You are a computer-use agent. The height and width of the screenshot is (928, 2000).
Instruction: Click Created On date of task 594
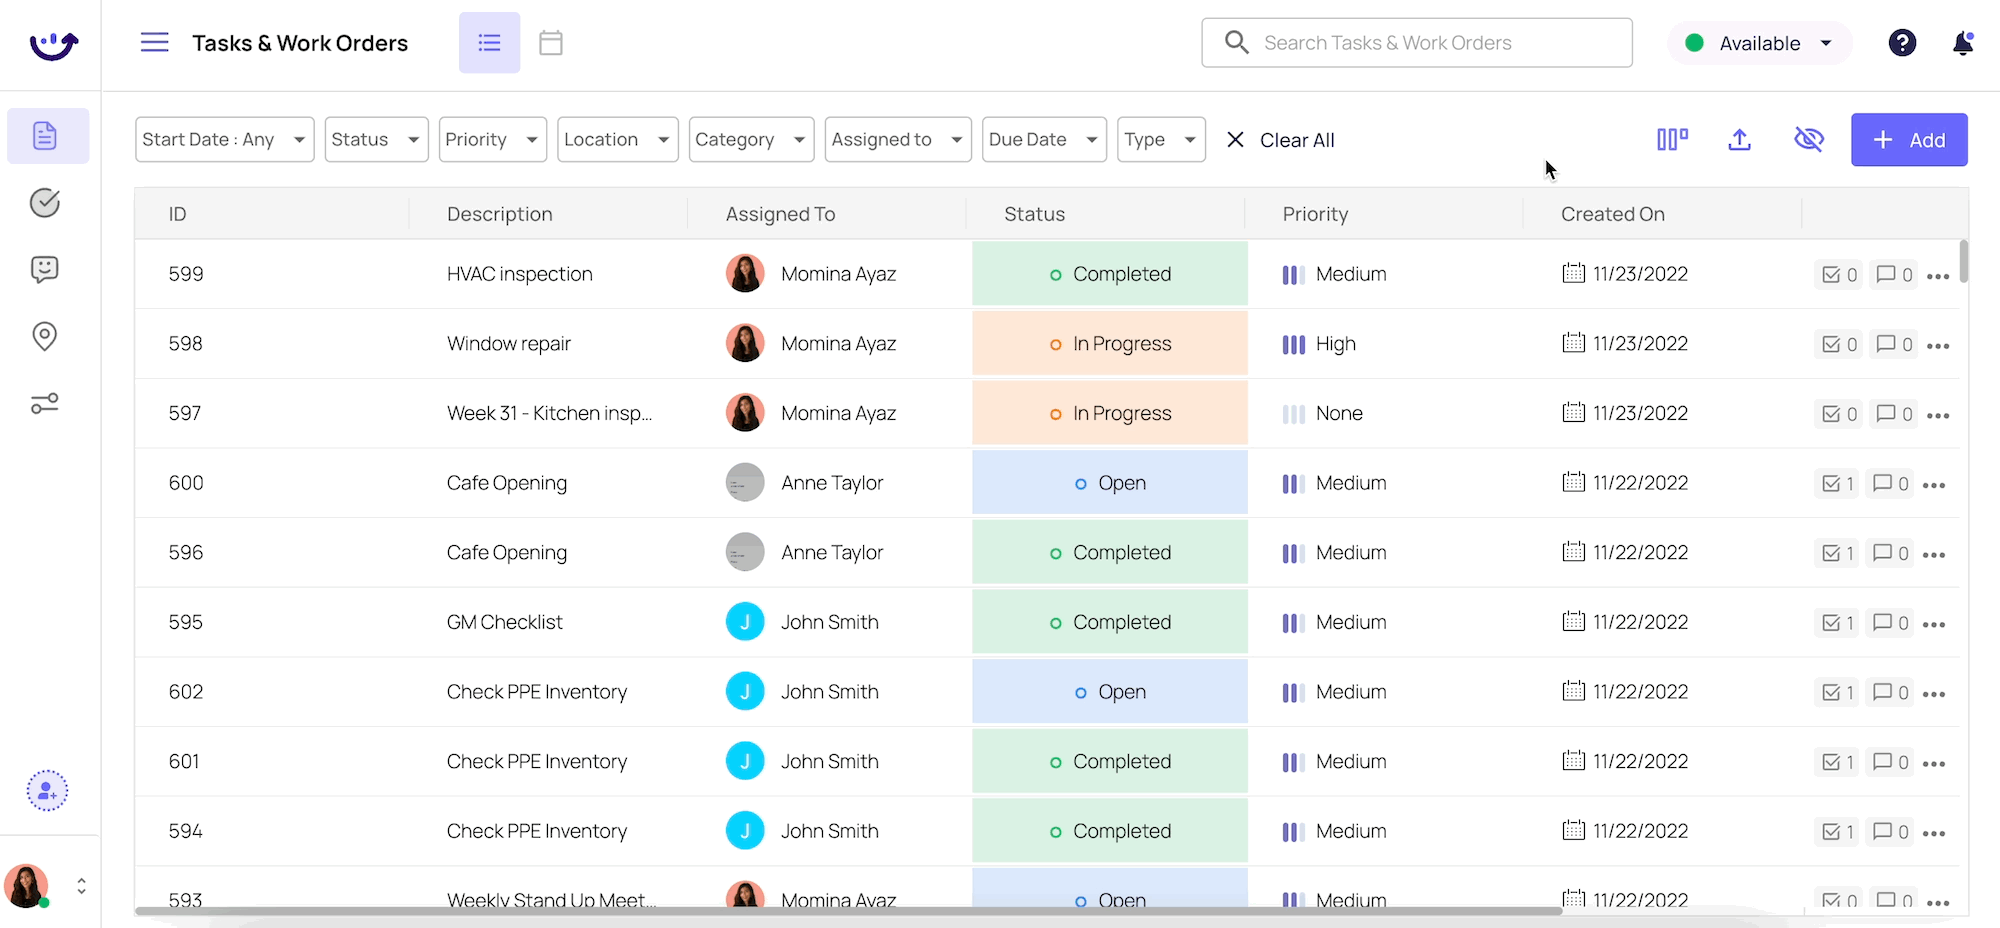click(1625, 831)
